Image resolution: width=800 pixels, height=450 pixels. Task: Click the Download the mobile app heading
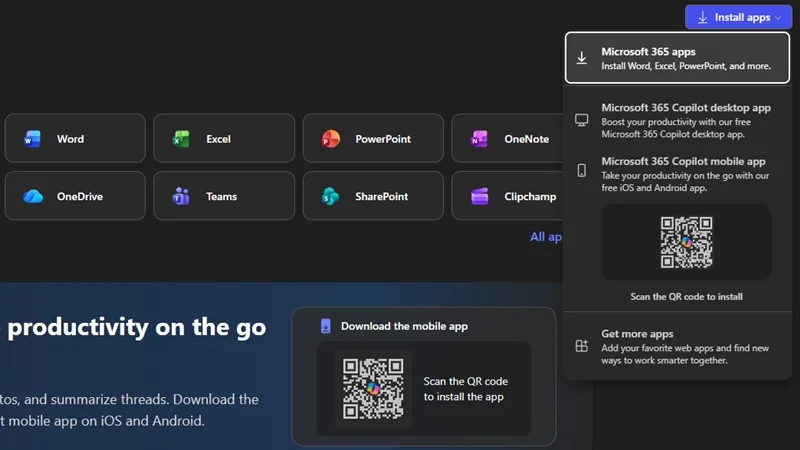click(x=404, y=326)
